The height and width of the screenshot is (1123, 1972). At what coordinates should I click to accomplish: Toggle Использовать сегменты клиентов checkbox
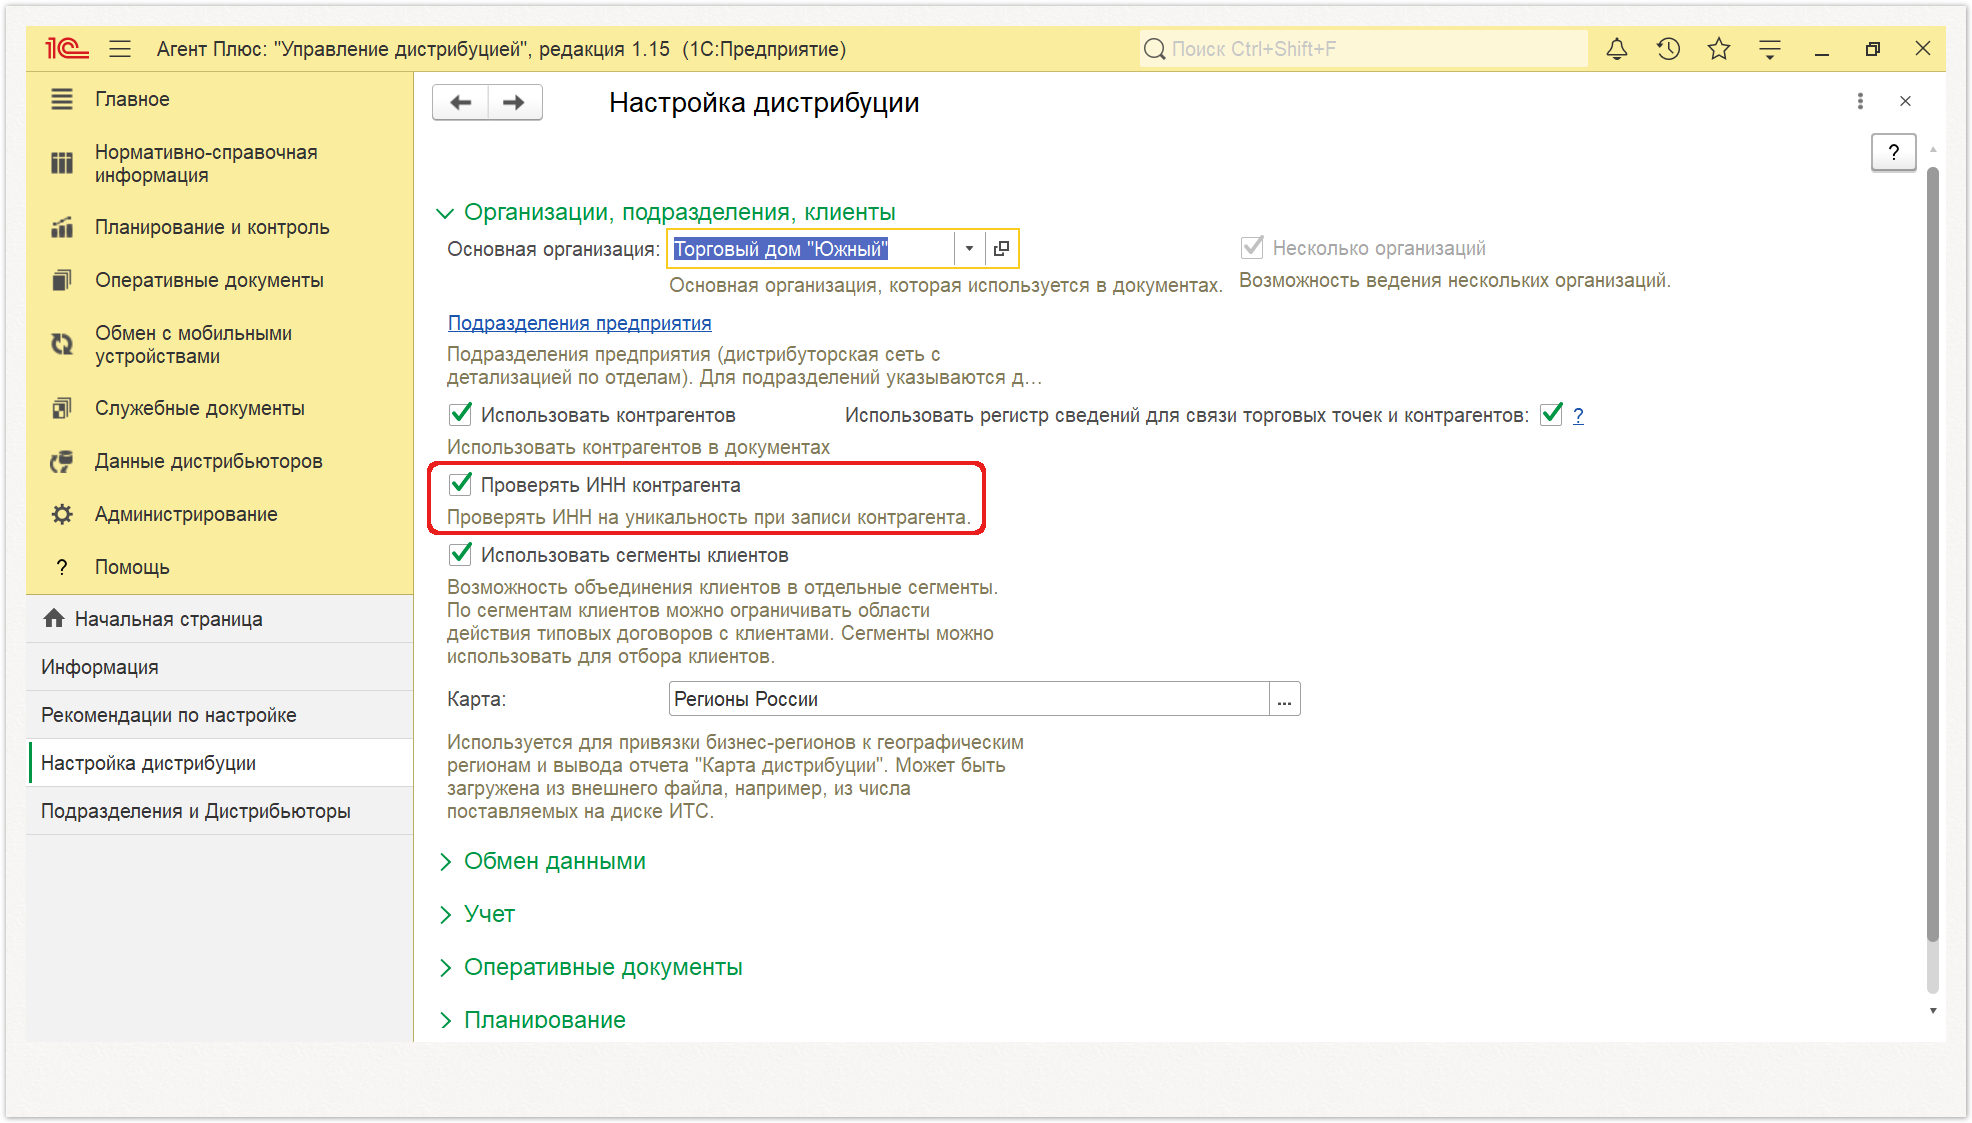point(460,554)
